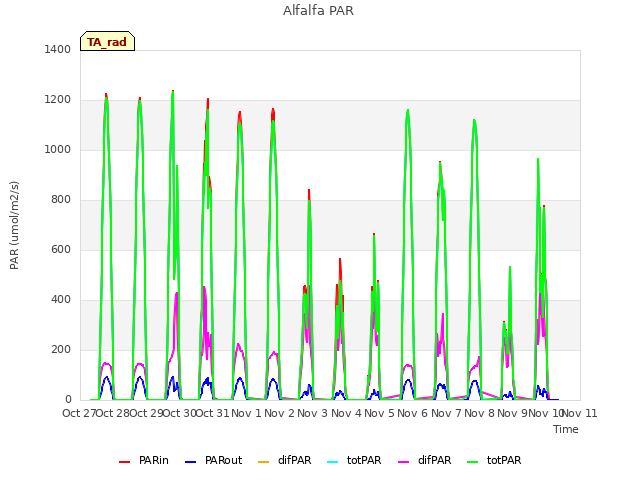The image size is (640, 480).
Task: Click the 1200 y-axis tick label
Action: (x=58, y=100)
